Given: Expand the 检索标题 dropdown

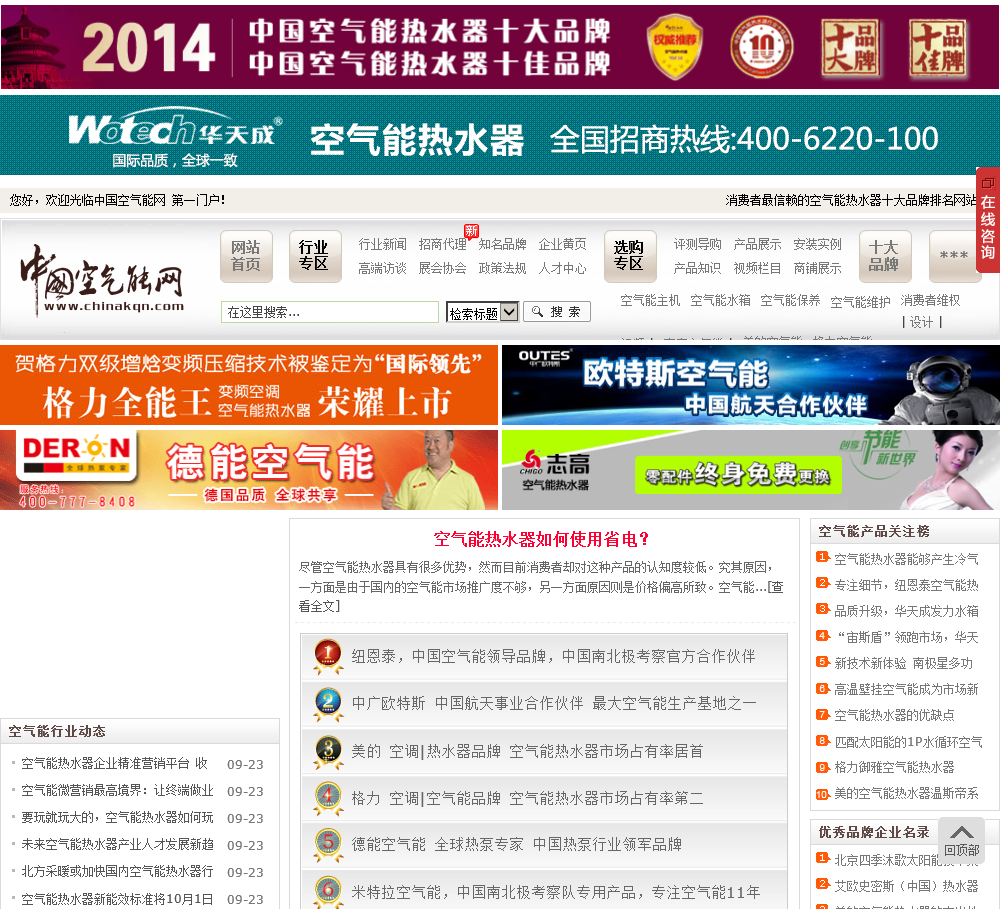Looking at the screenshot, I should (x=482, y=313).
